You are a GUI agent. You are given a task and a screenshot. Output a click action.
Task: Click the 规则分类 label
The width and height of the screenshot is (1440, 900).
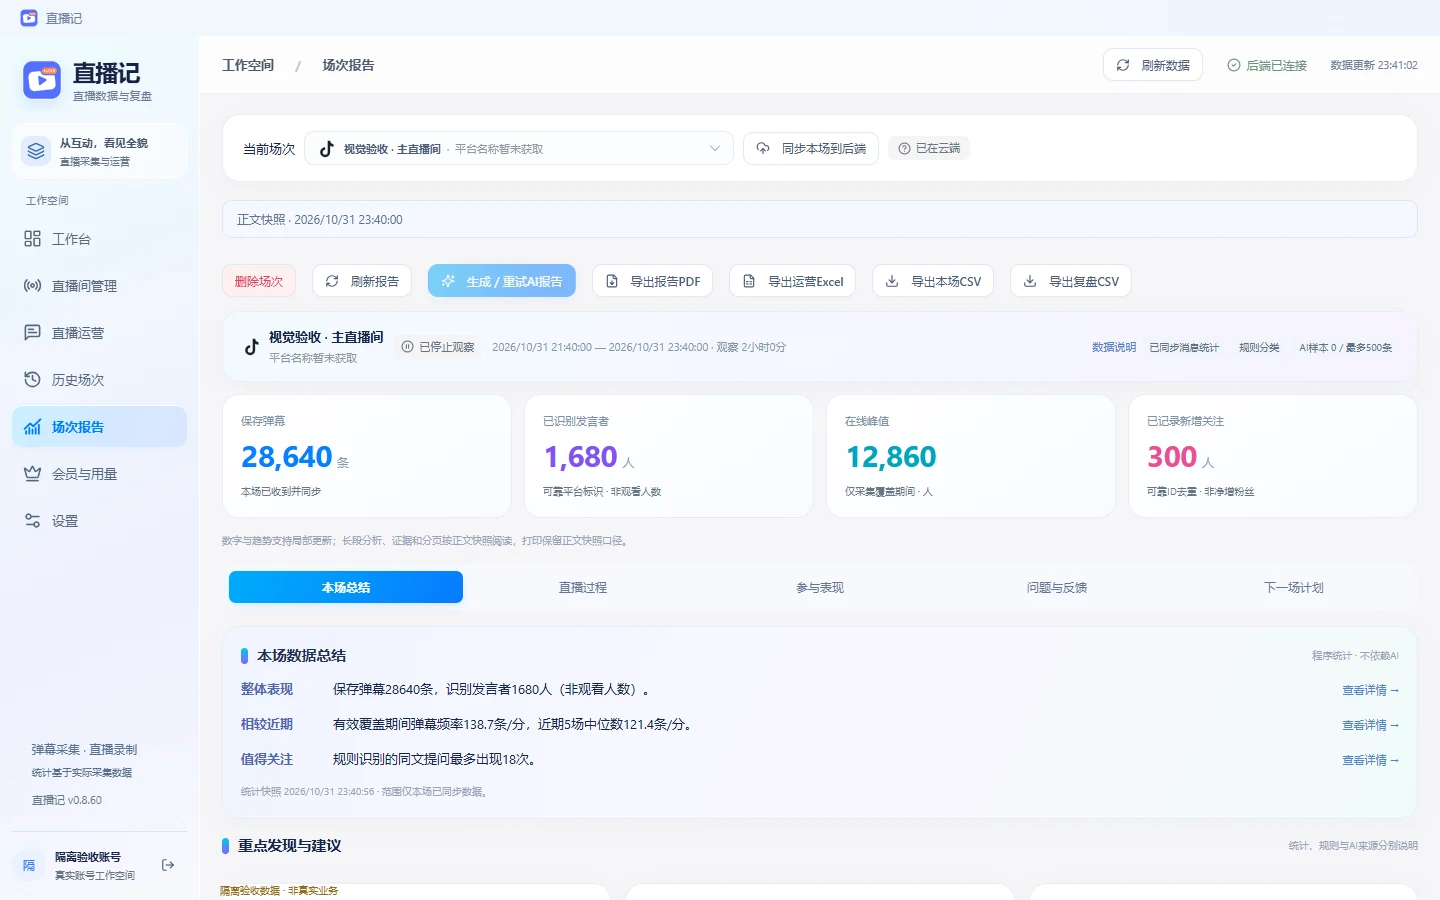click(x=1259, y=347)
